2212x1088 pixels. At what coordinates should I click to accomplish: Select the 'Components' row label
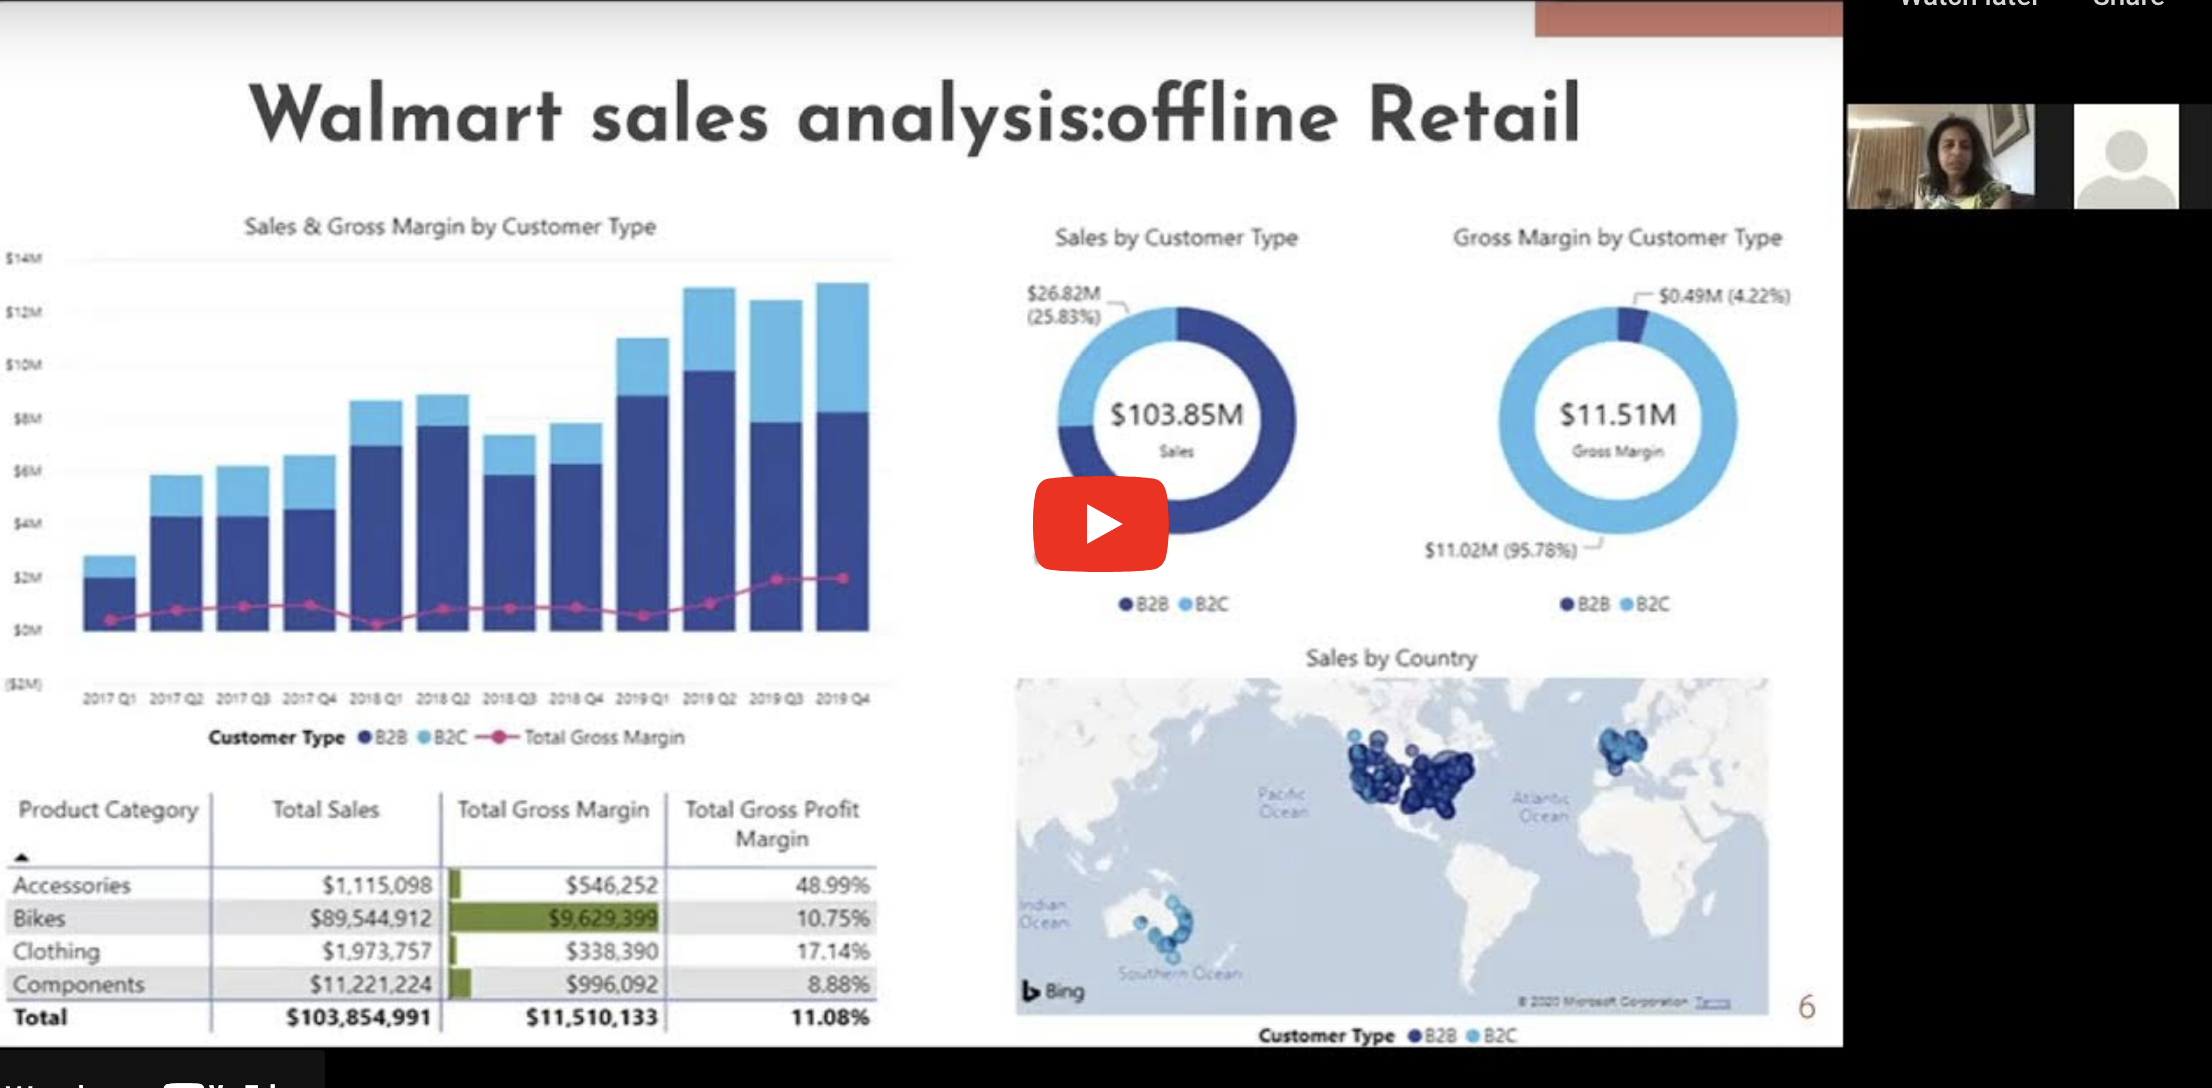78,984
